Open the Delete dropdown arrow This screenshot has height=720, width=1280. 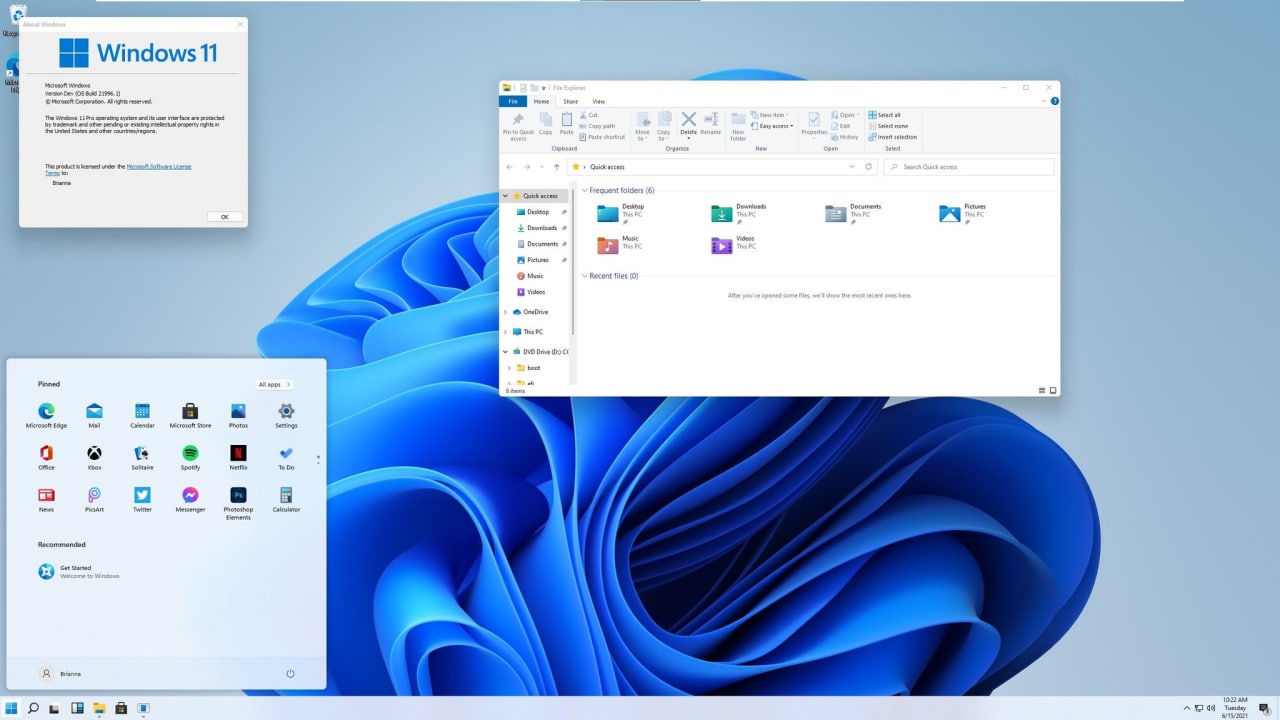(x=688, y=138)
